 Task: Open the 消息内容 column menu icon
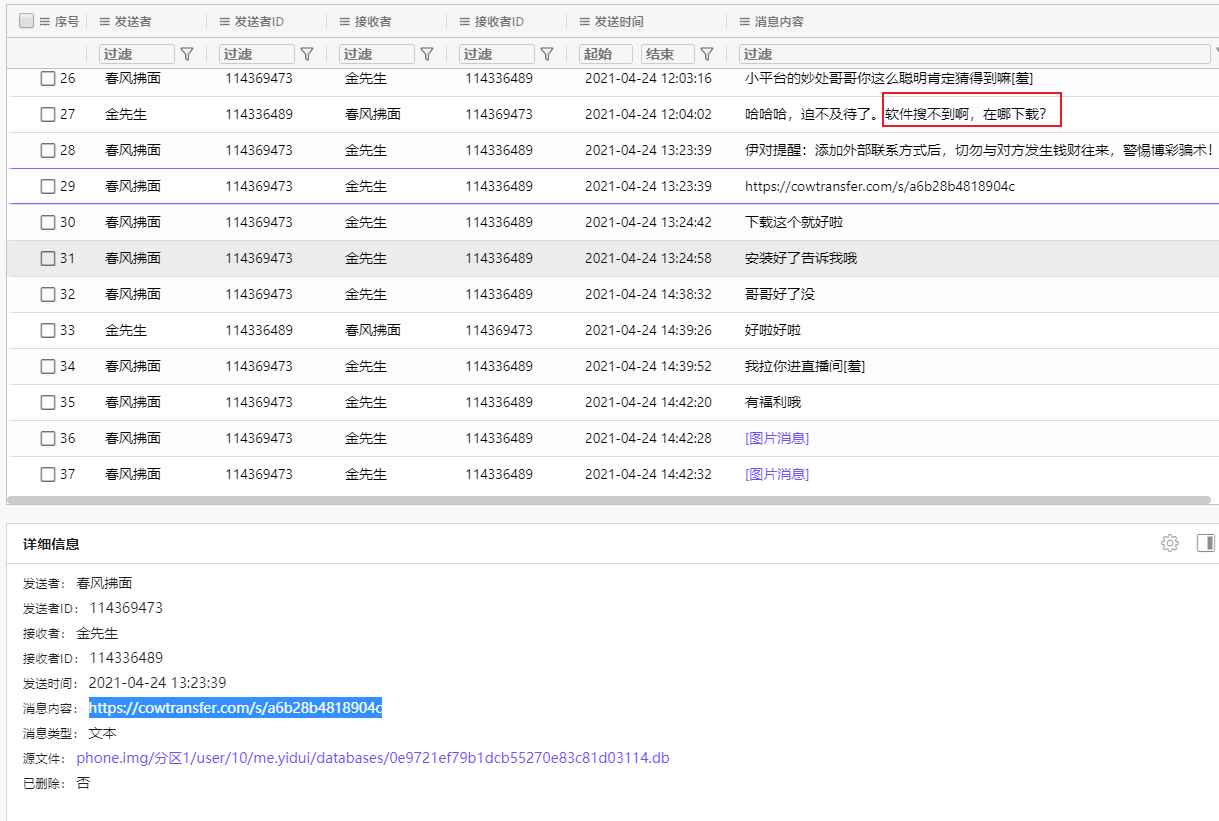745,21
